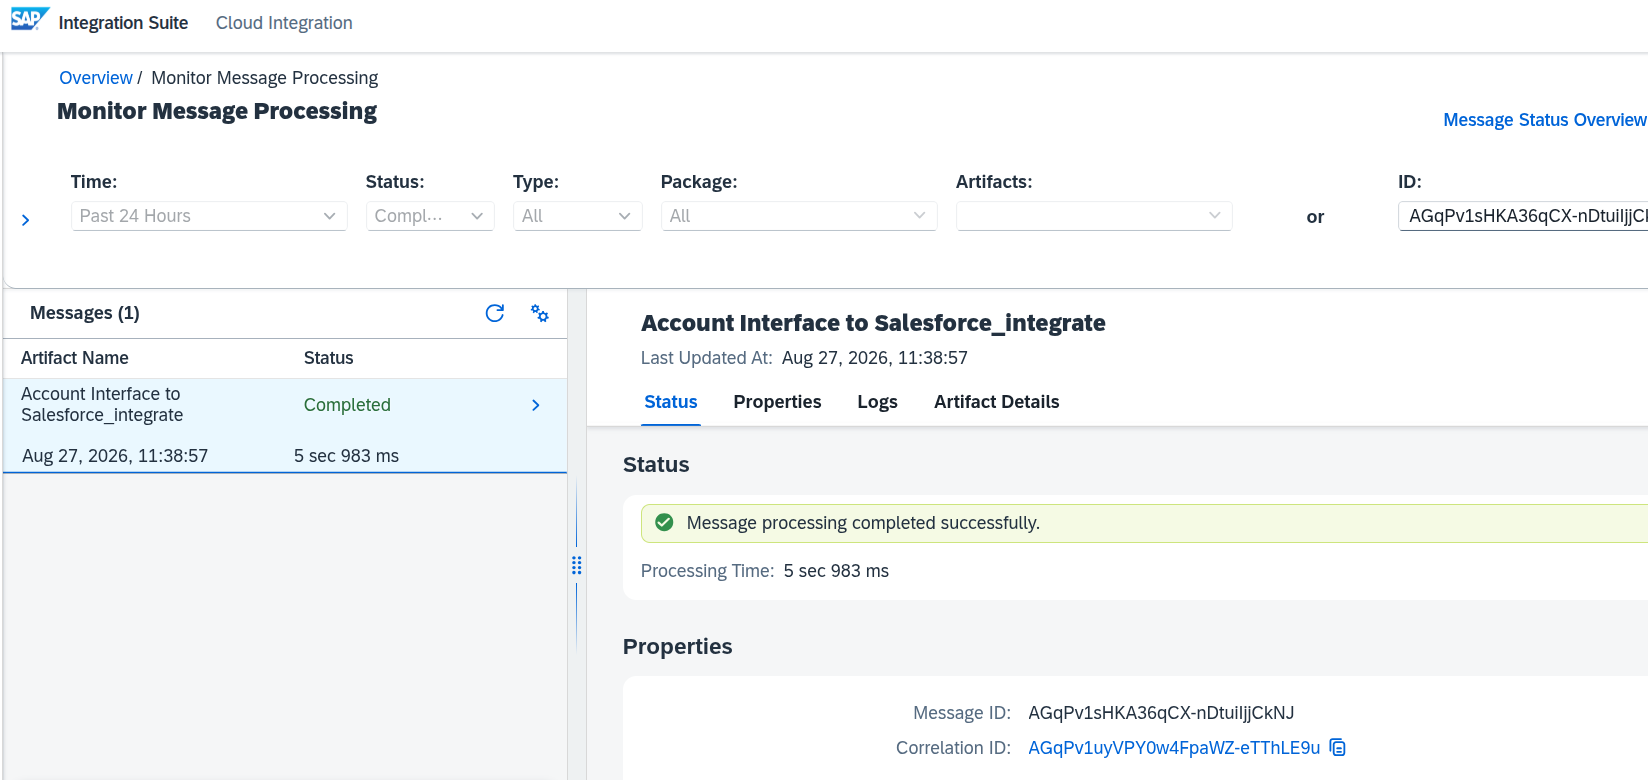1648x780 pixels.
Task: Open the Artifacts filter dropdown
Action: point(1094,216)
